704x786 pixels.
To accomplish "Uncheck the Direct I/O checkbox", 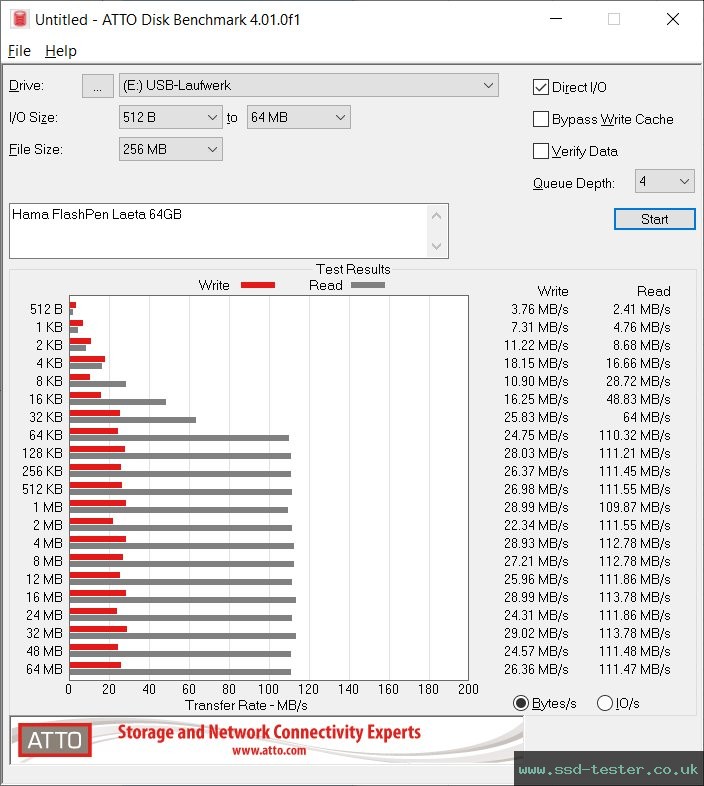I will tap(541, 87).
